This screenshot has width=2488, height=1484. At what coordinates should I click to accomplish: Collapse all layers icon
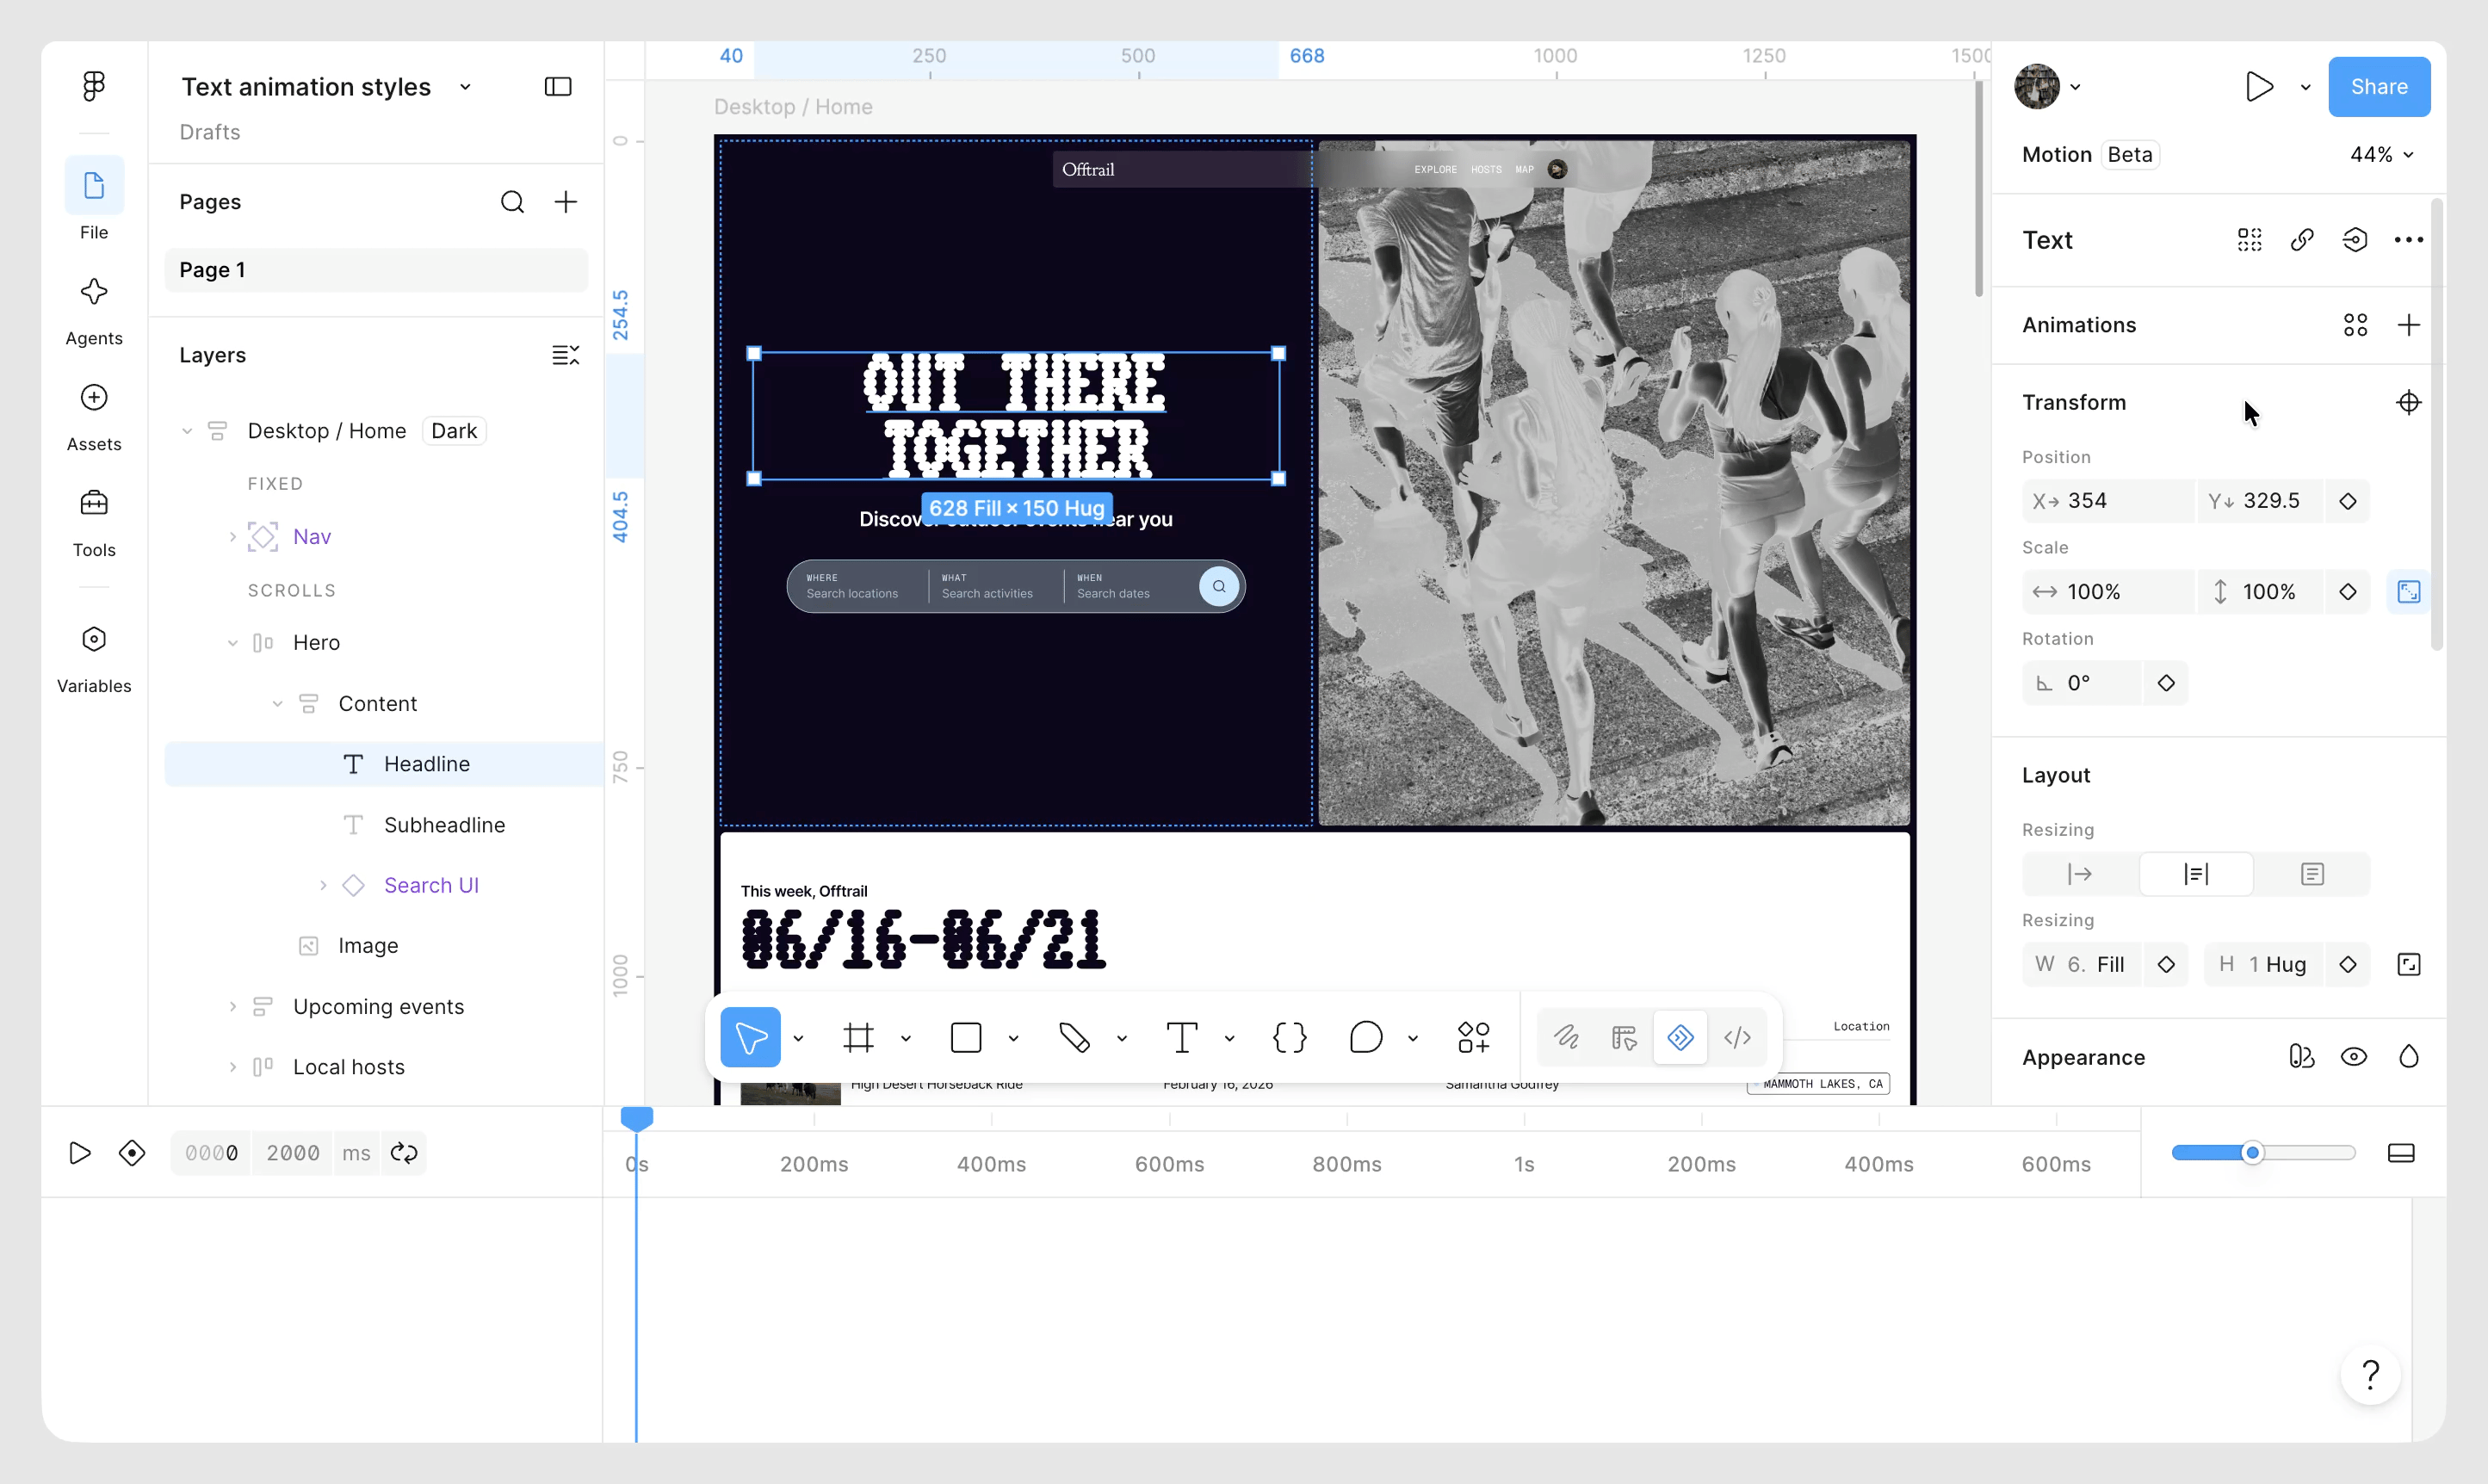click(x=565, y=355)
